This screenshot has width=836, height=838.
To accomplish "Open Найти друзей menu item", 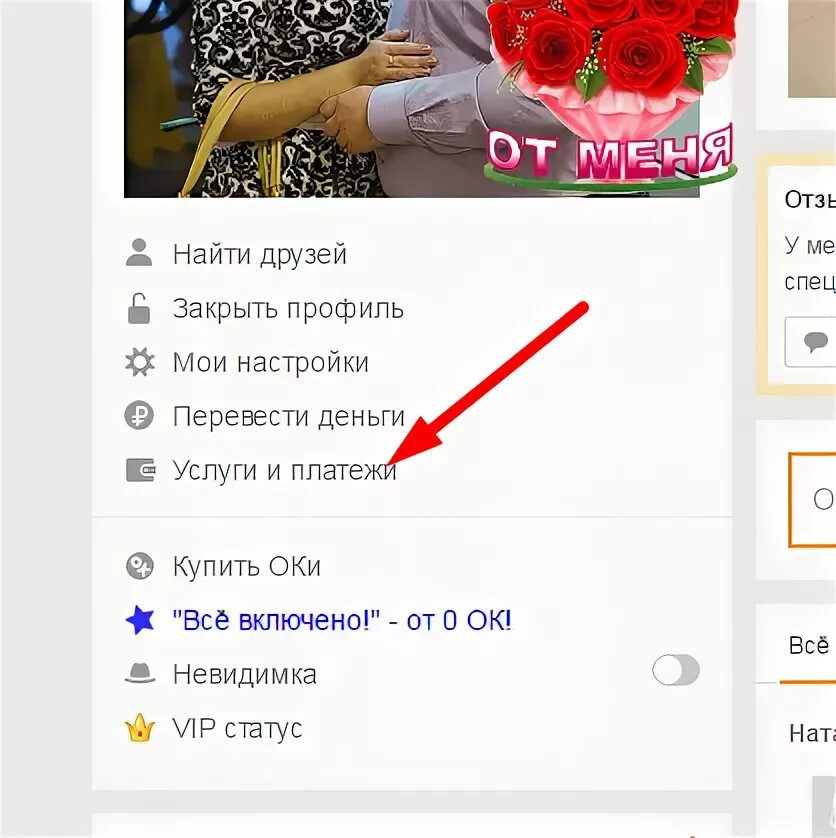I will 260,254.
